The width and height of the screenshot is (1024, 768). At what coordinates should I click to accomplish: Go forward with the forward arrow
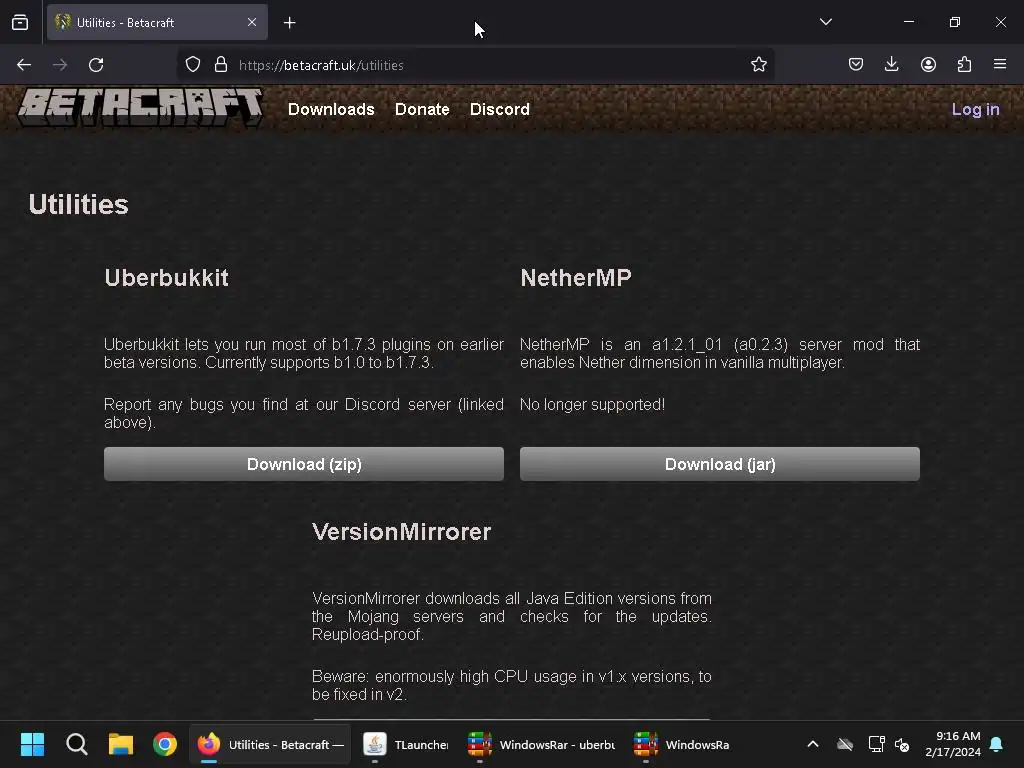click(x=60, y=65)
